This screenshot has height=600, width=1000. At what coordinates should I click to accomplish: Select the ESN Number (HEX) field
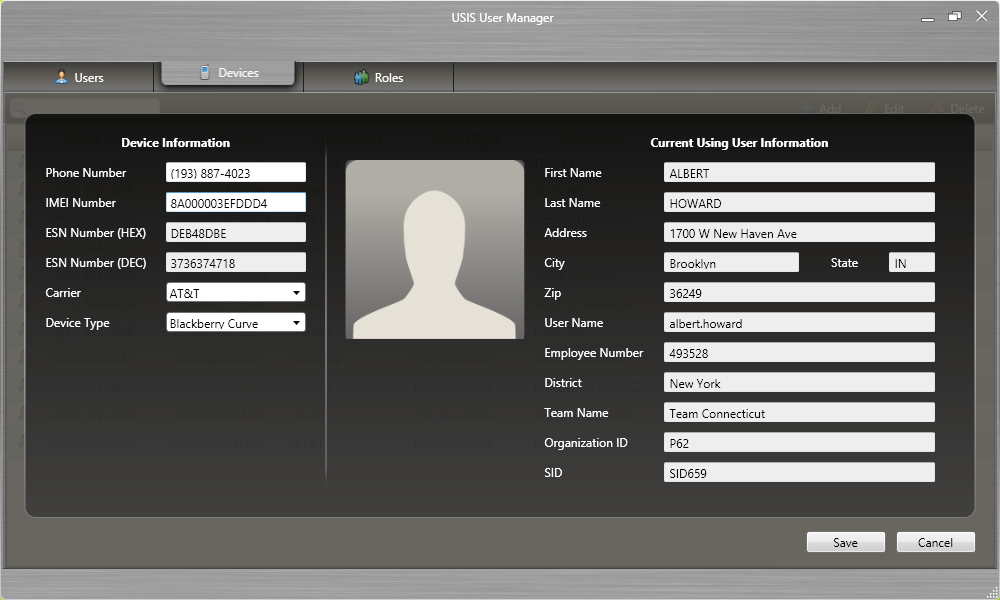[235, 233]
